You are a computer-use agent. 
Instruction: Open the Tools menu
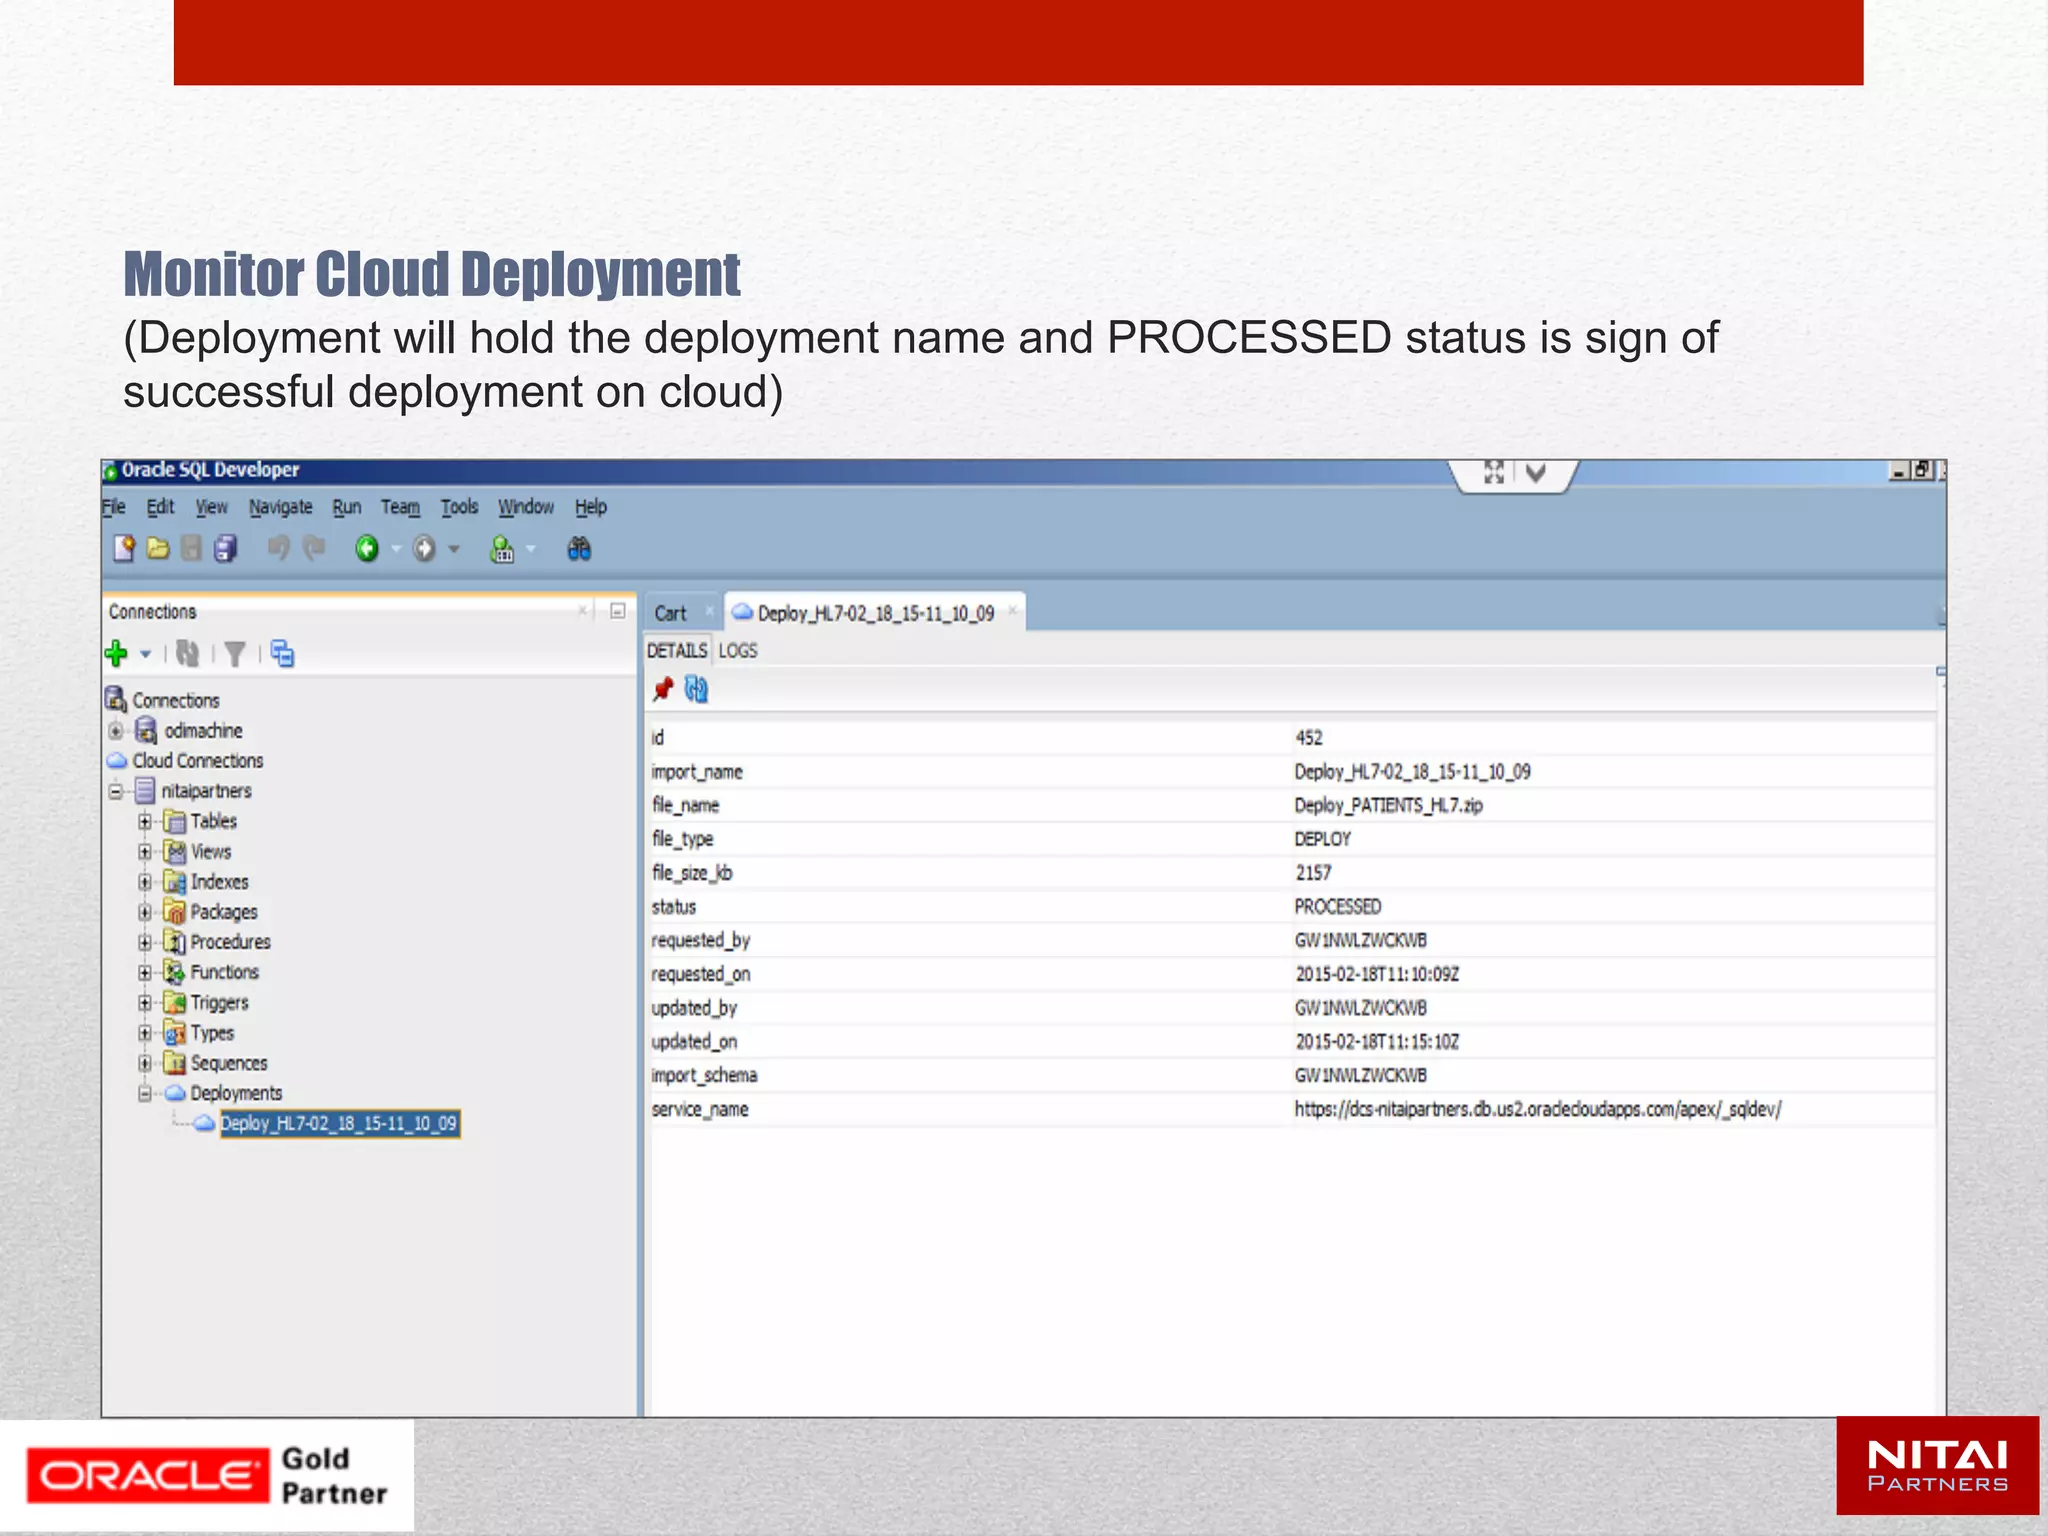pos(459,507)
